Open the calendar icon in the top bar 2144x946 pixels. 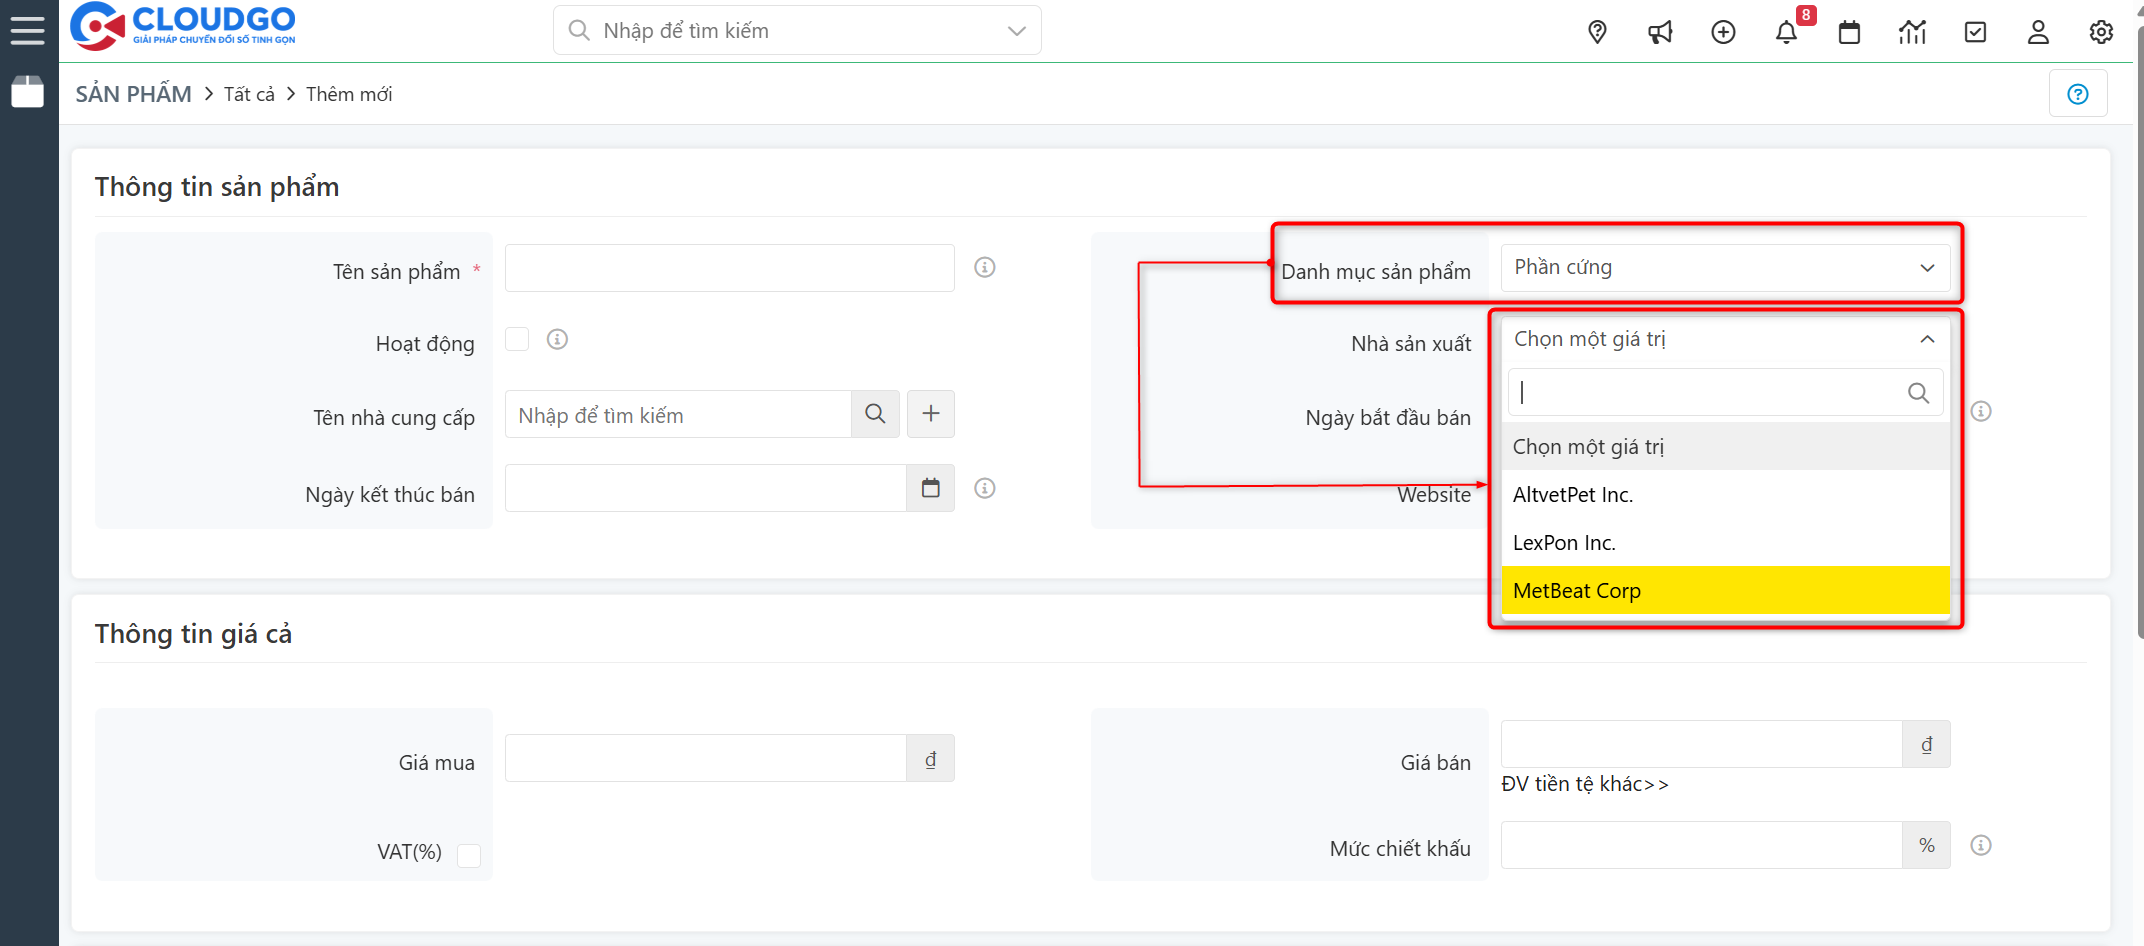pyautogui.click(x=1849, y=31)
